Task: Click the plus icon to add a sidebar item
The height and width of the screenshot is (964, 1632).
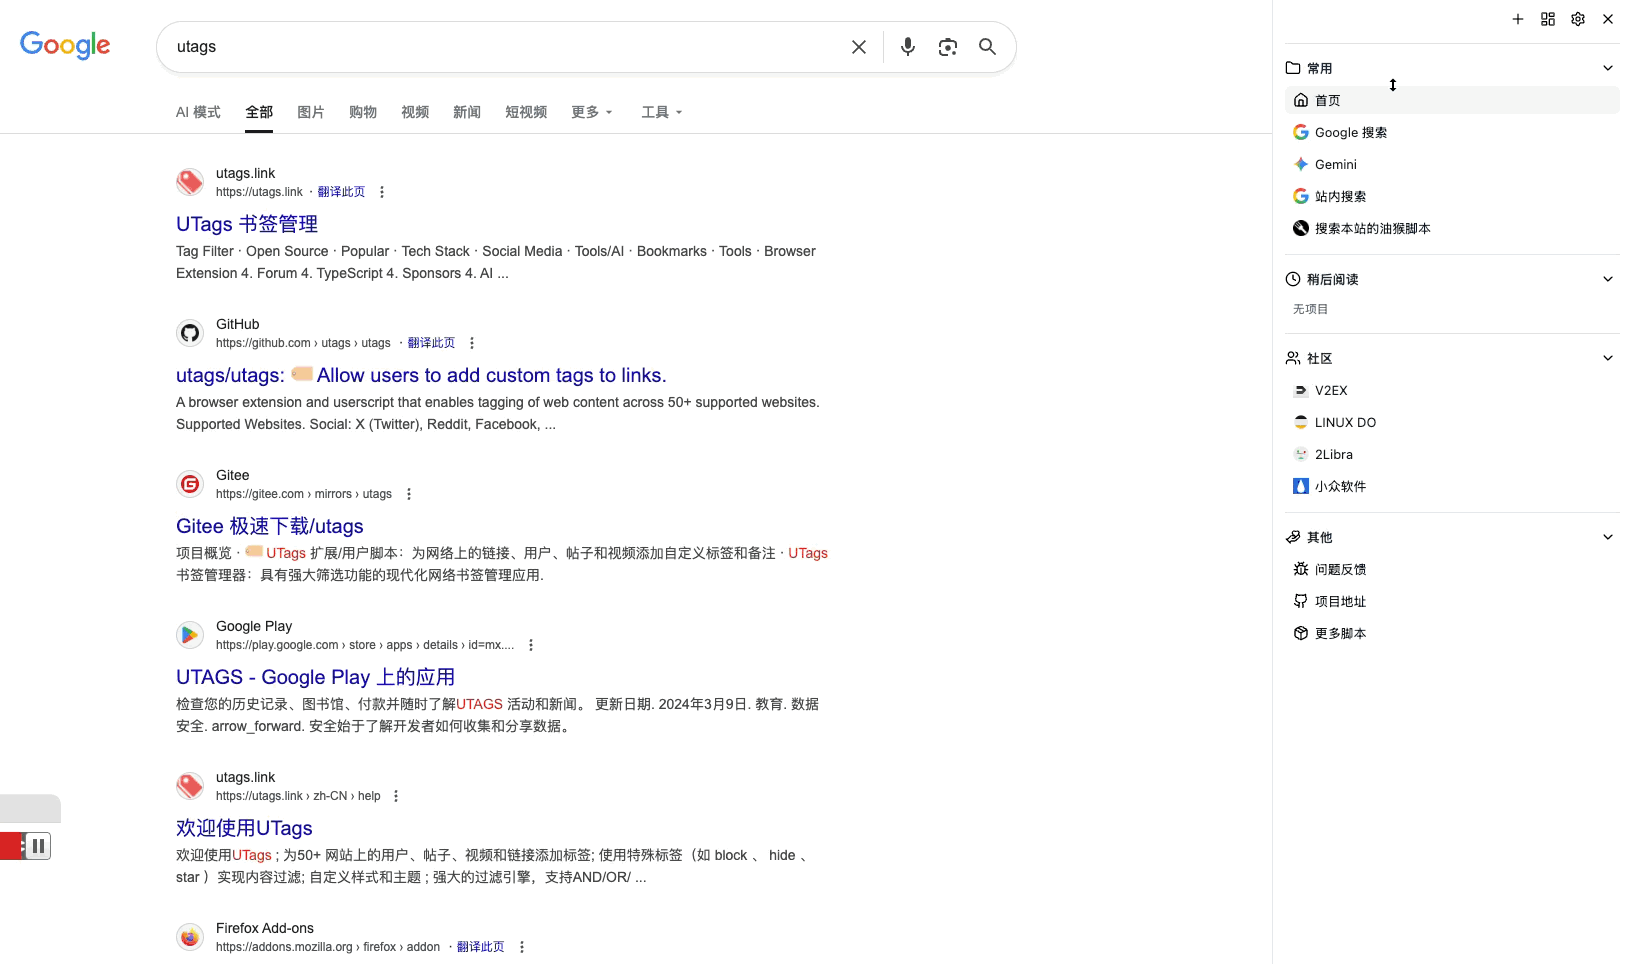Action: click(1517, 18)
